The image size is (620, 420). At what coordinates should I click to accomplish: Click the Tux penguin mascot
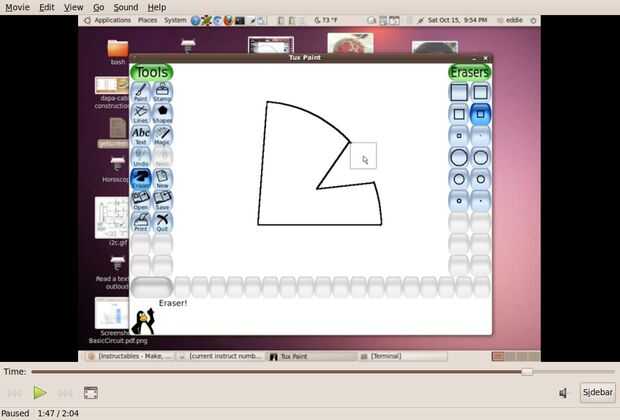(143, 321)
